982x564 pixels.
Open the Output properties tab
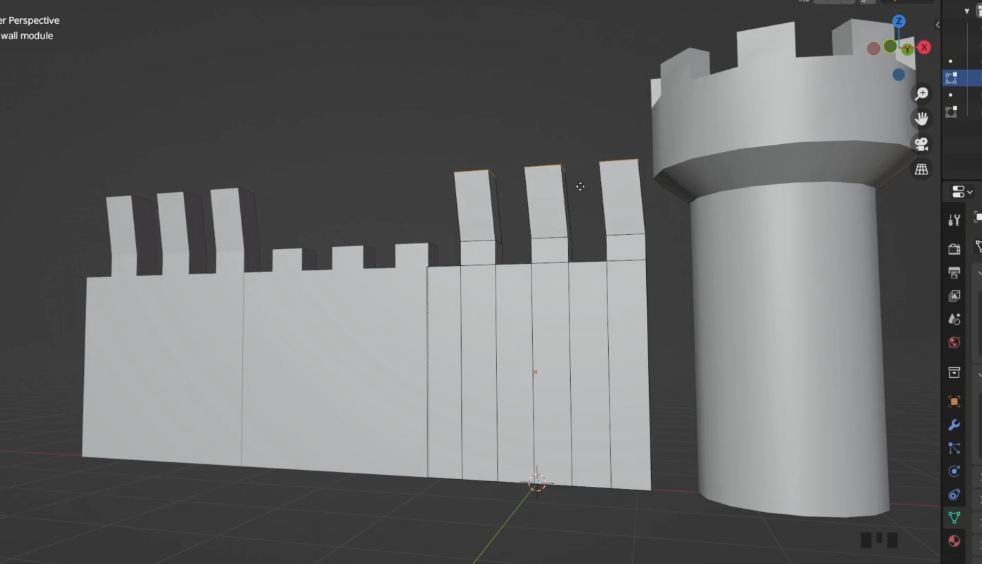tap(954, 272)
